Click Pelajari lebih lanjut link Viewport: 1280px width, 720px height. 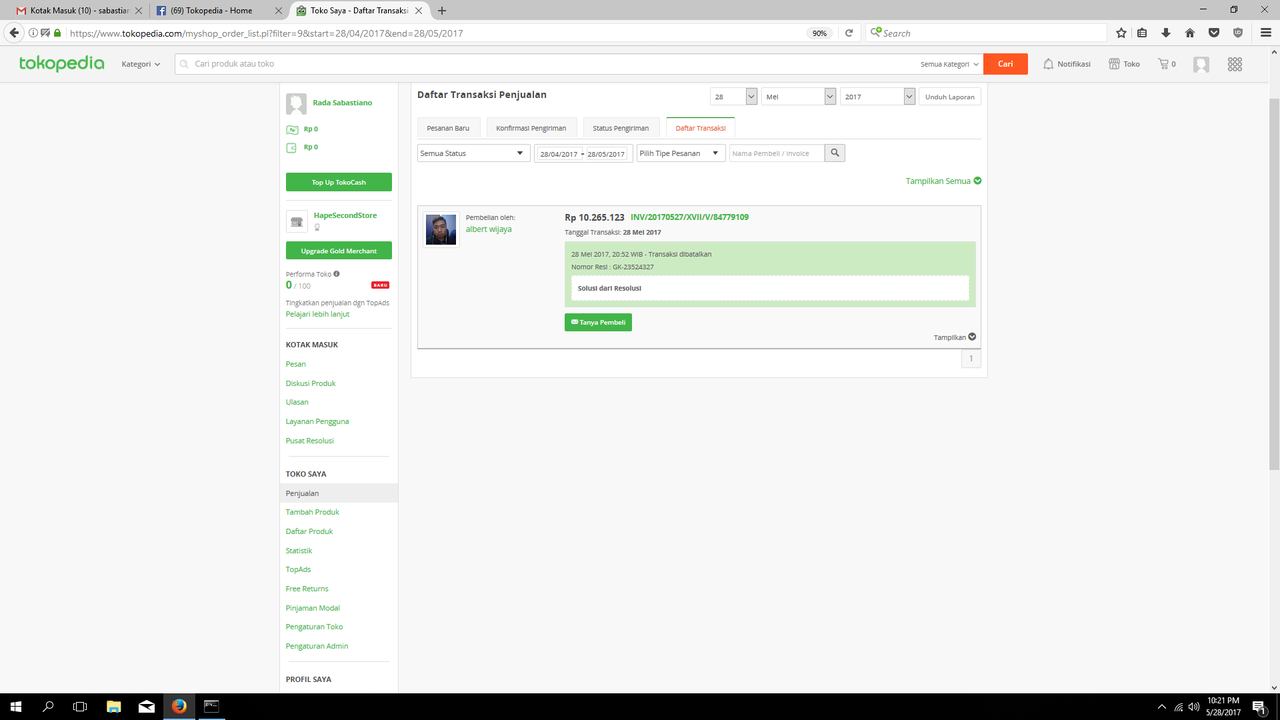[x=319, y=314]
